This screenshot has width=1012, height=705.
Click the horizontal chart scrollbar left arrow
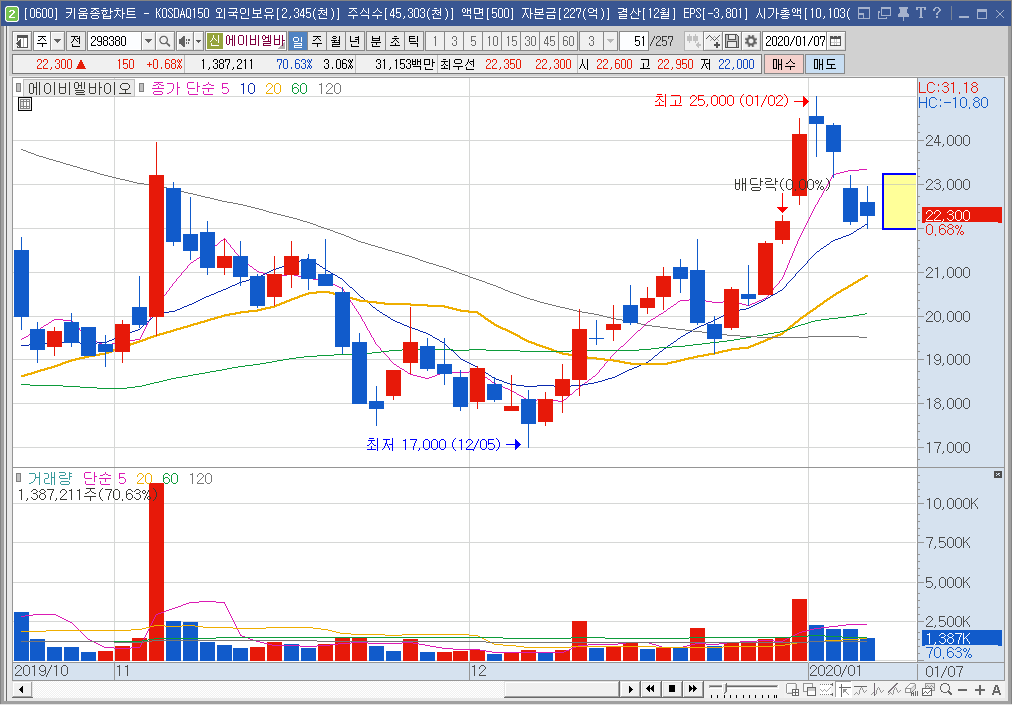click(x=21, y=689)
